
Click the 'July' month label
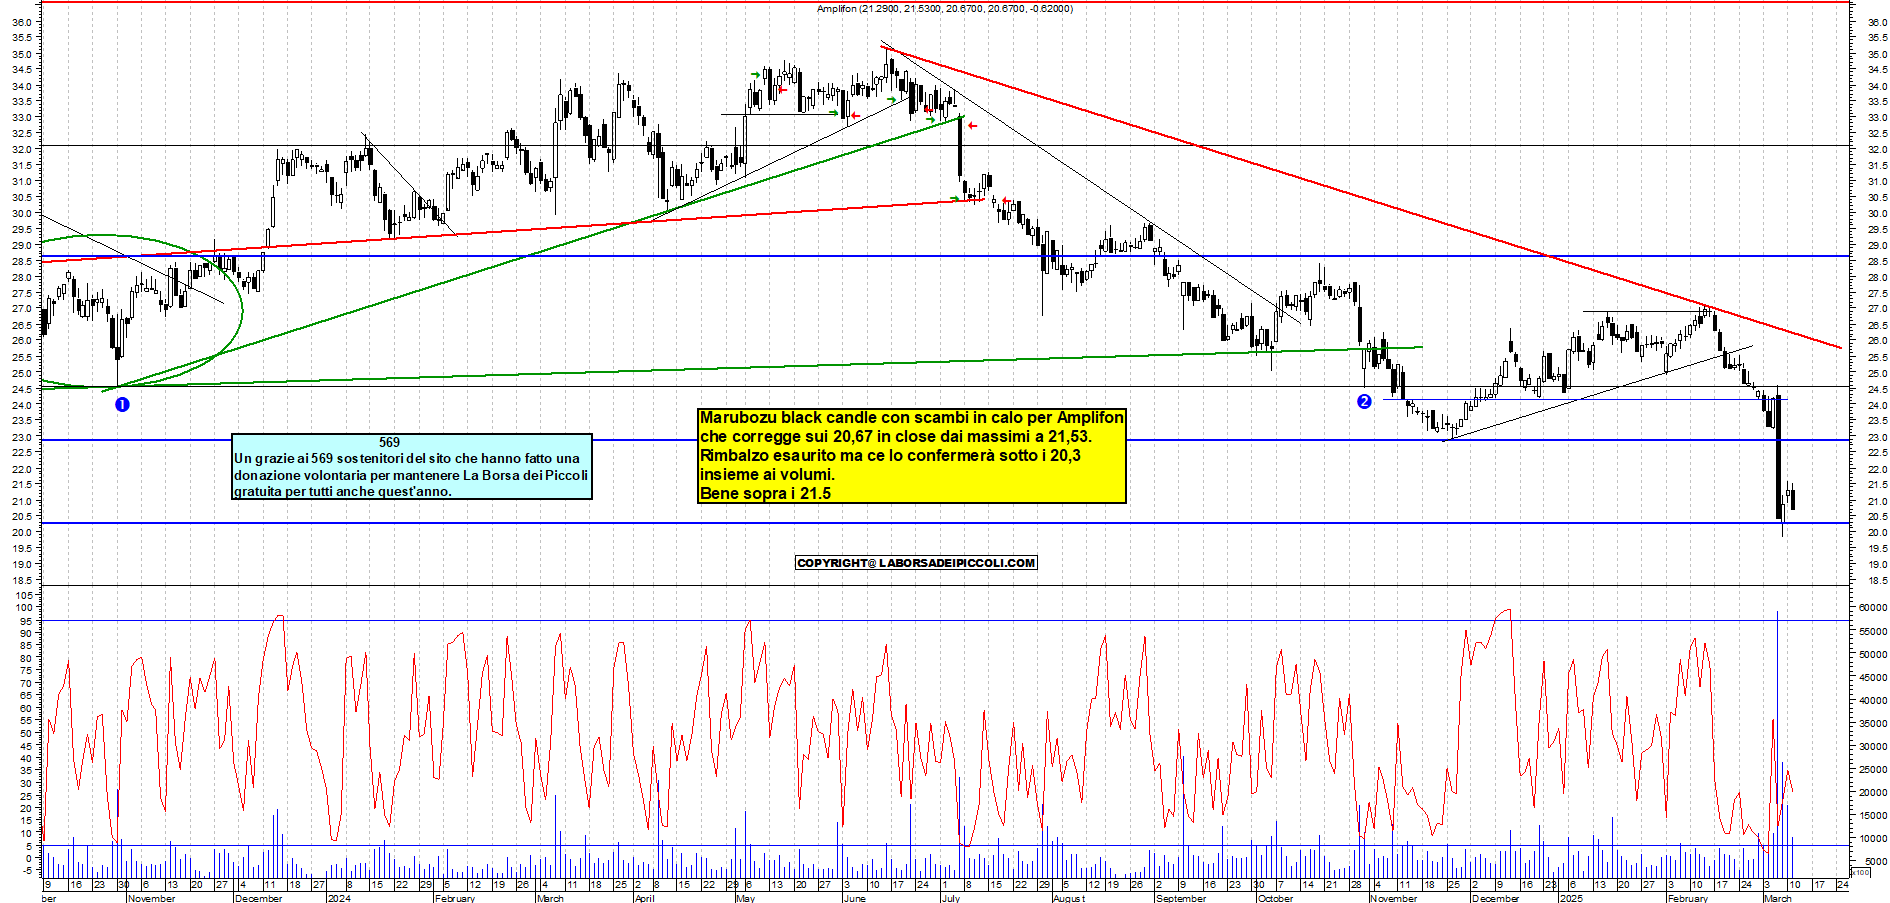point(951,898)
